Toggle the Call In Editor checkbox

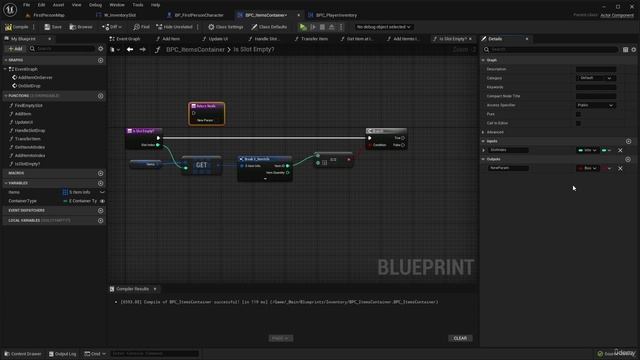click(578, 123)
